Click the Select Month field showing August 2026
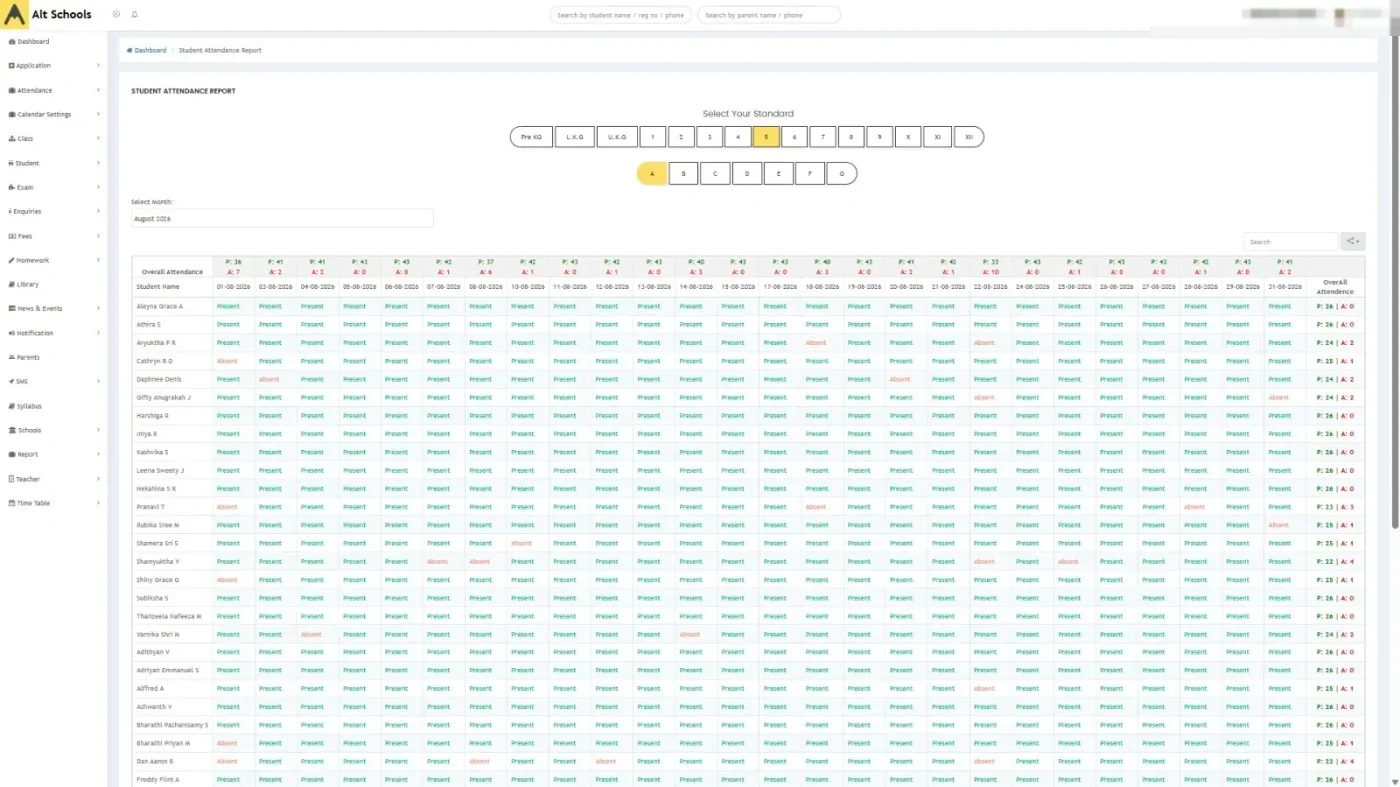The width and height of the screenshot is (1400, 787). click(282, 218)
